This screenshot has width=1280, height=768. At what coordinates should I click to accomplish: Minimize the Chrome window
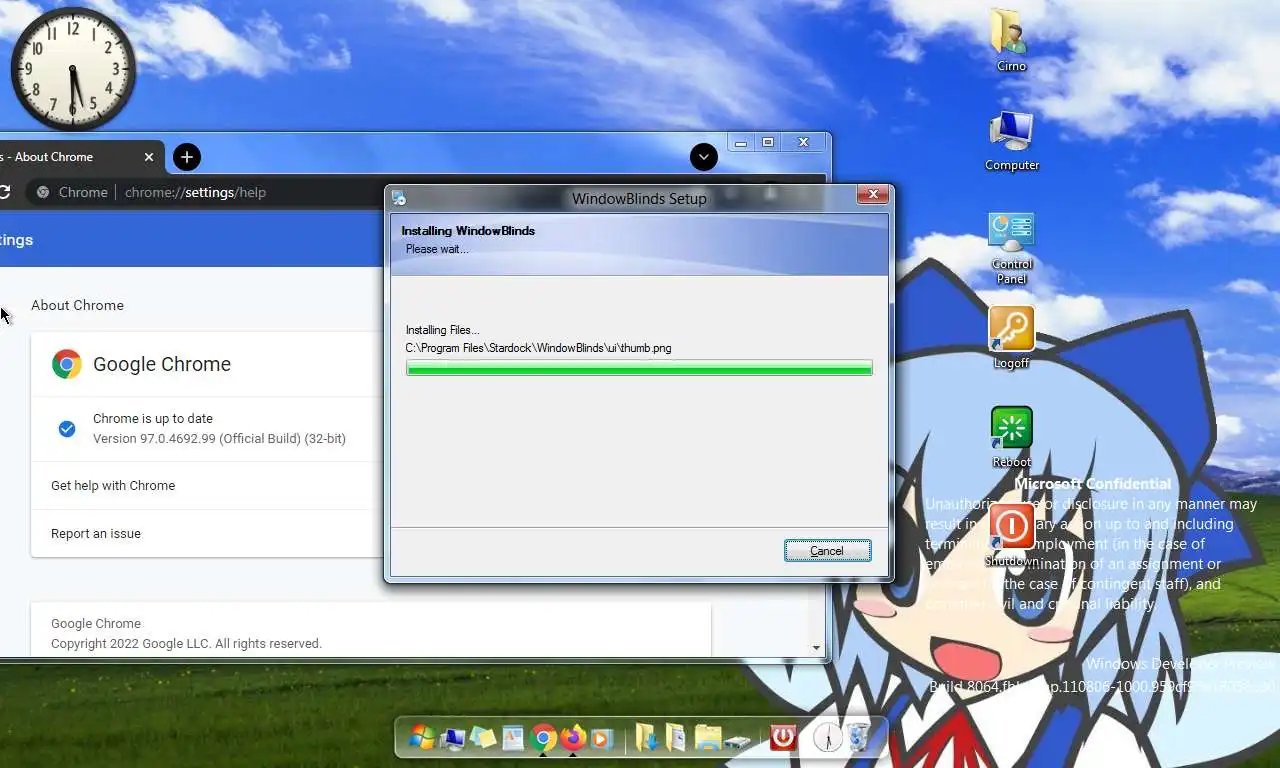coord(741,143)
